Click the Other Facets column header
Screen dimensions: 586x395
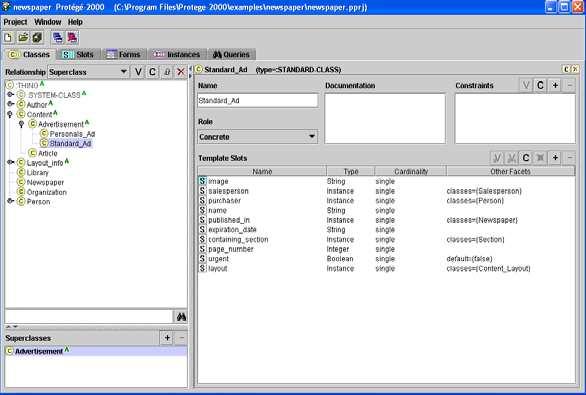click(510, 172)
